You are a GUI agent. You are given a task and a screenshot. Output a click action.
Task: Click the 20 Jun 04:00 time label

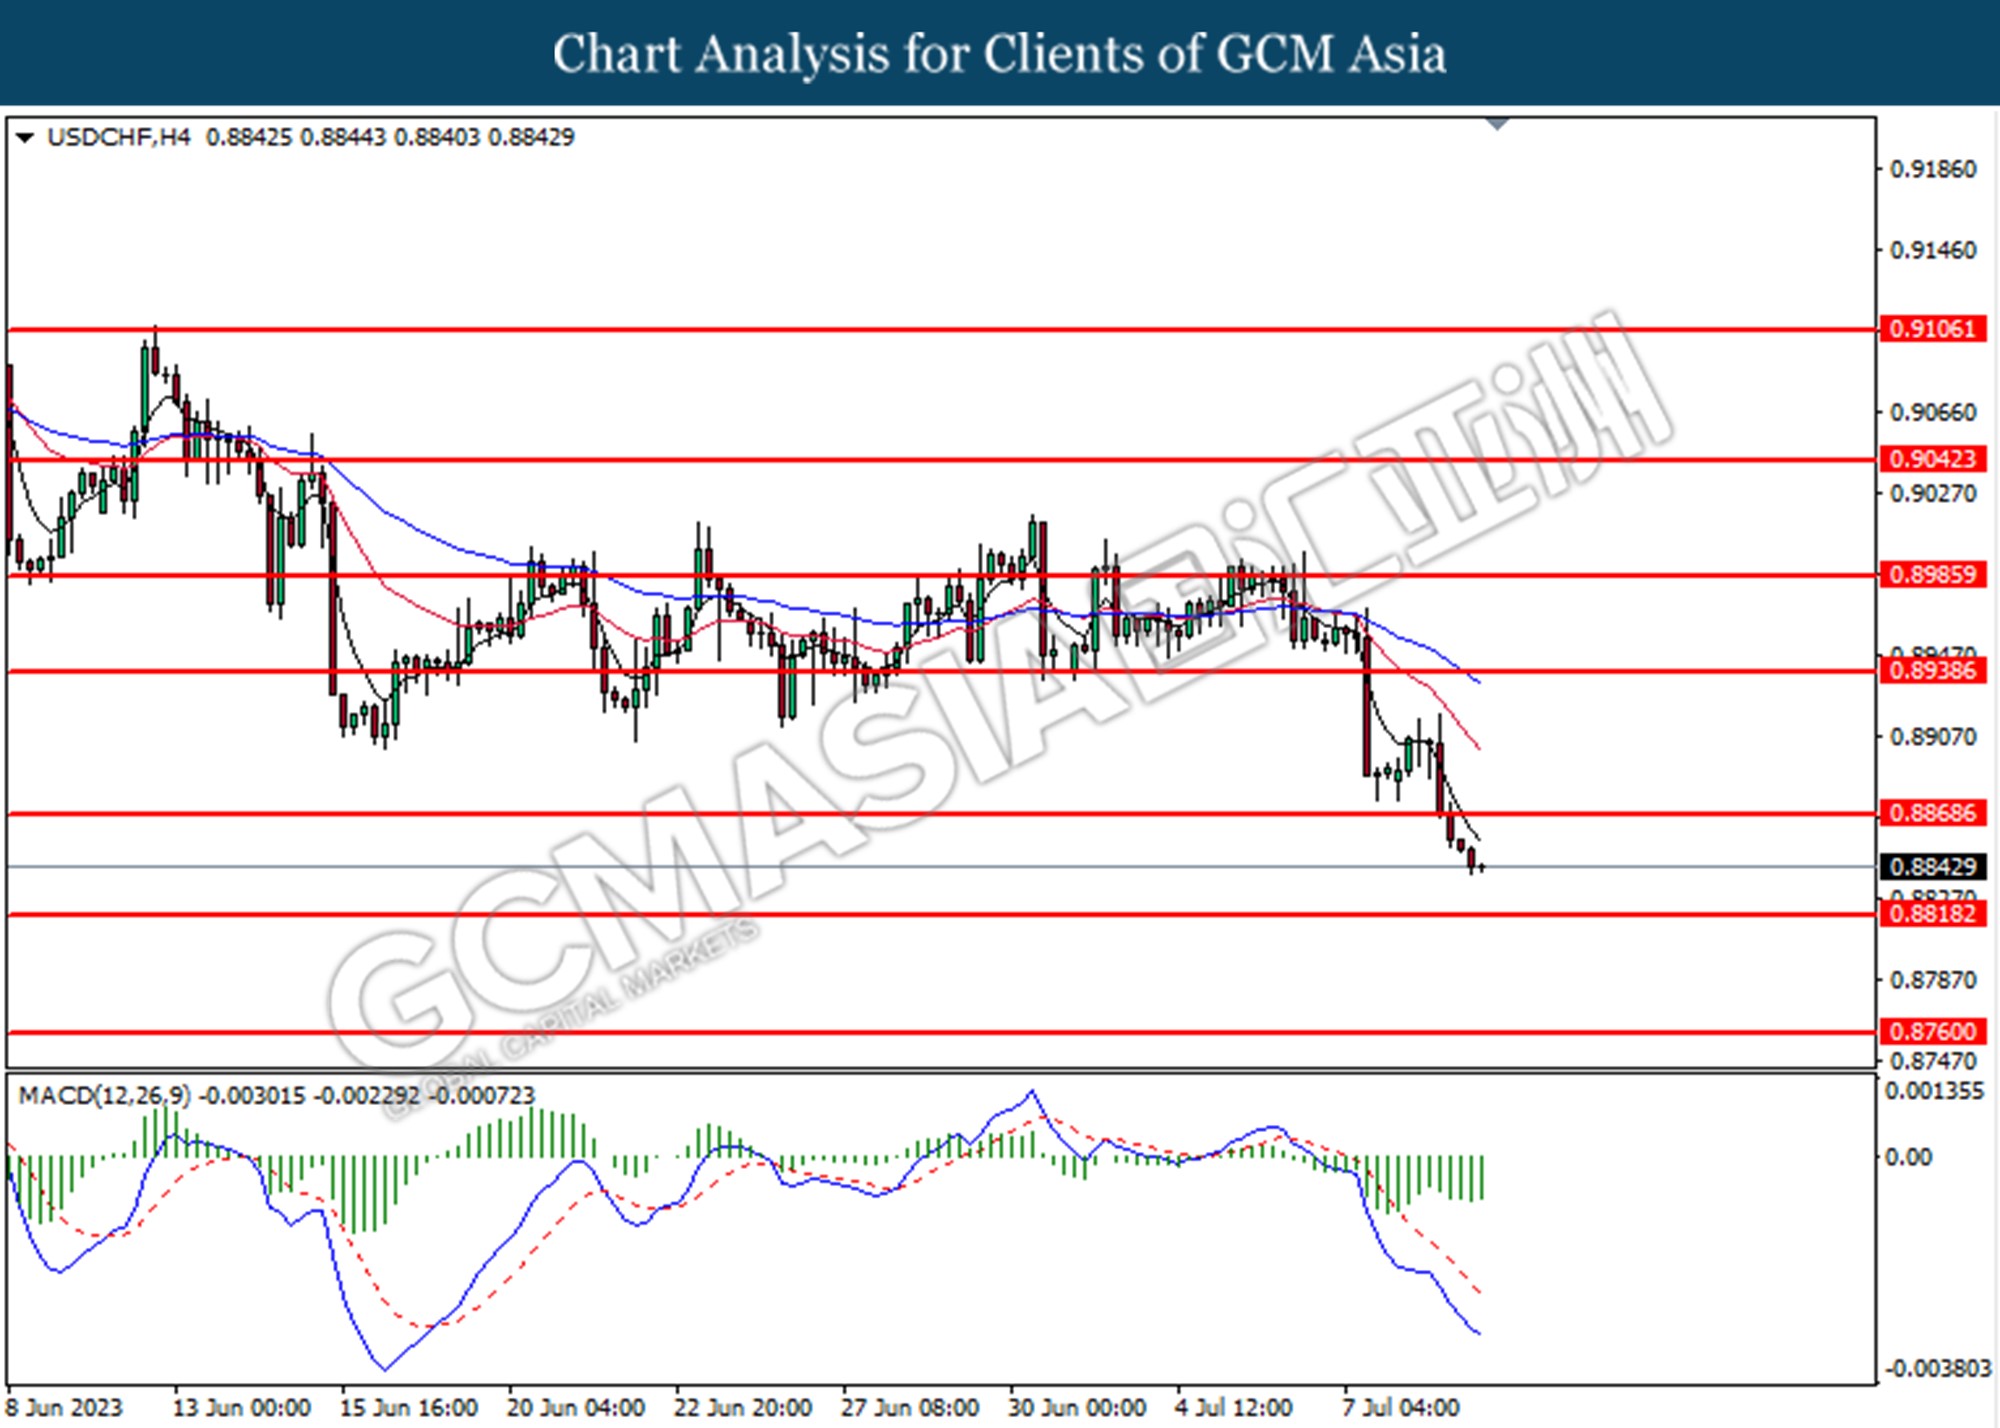pyautogui.click(x=575, y=1408)
